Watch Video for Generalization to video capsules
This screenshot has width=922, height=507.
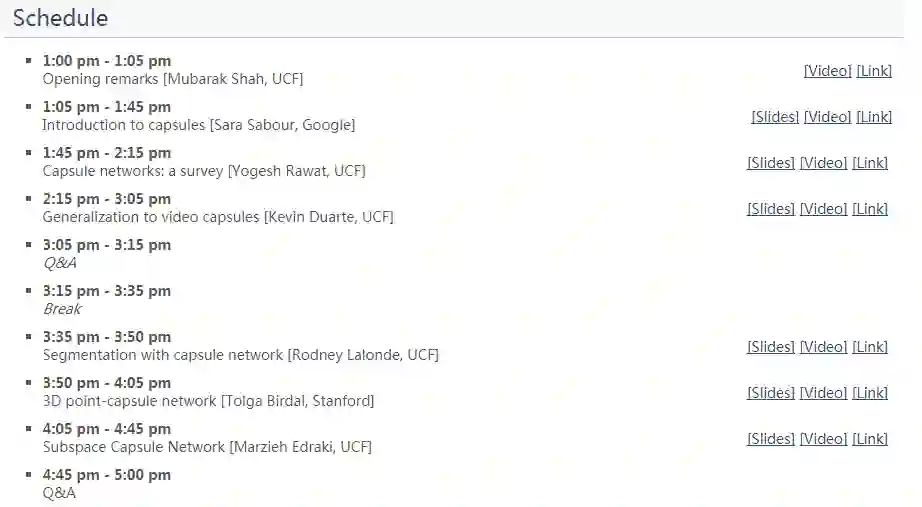click(823, 209)
